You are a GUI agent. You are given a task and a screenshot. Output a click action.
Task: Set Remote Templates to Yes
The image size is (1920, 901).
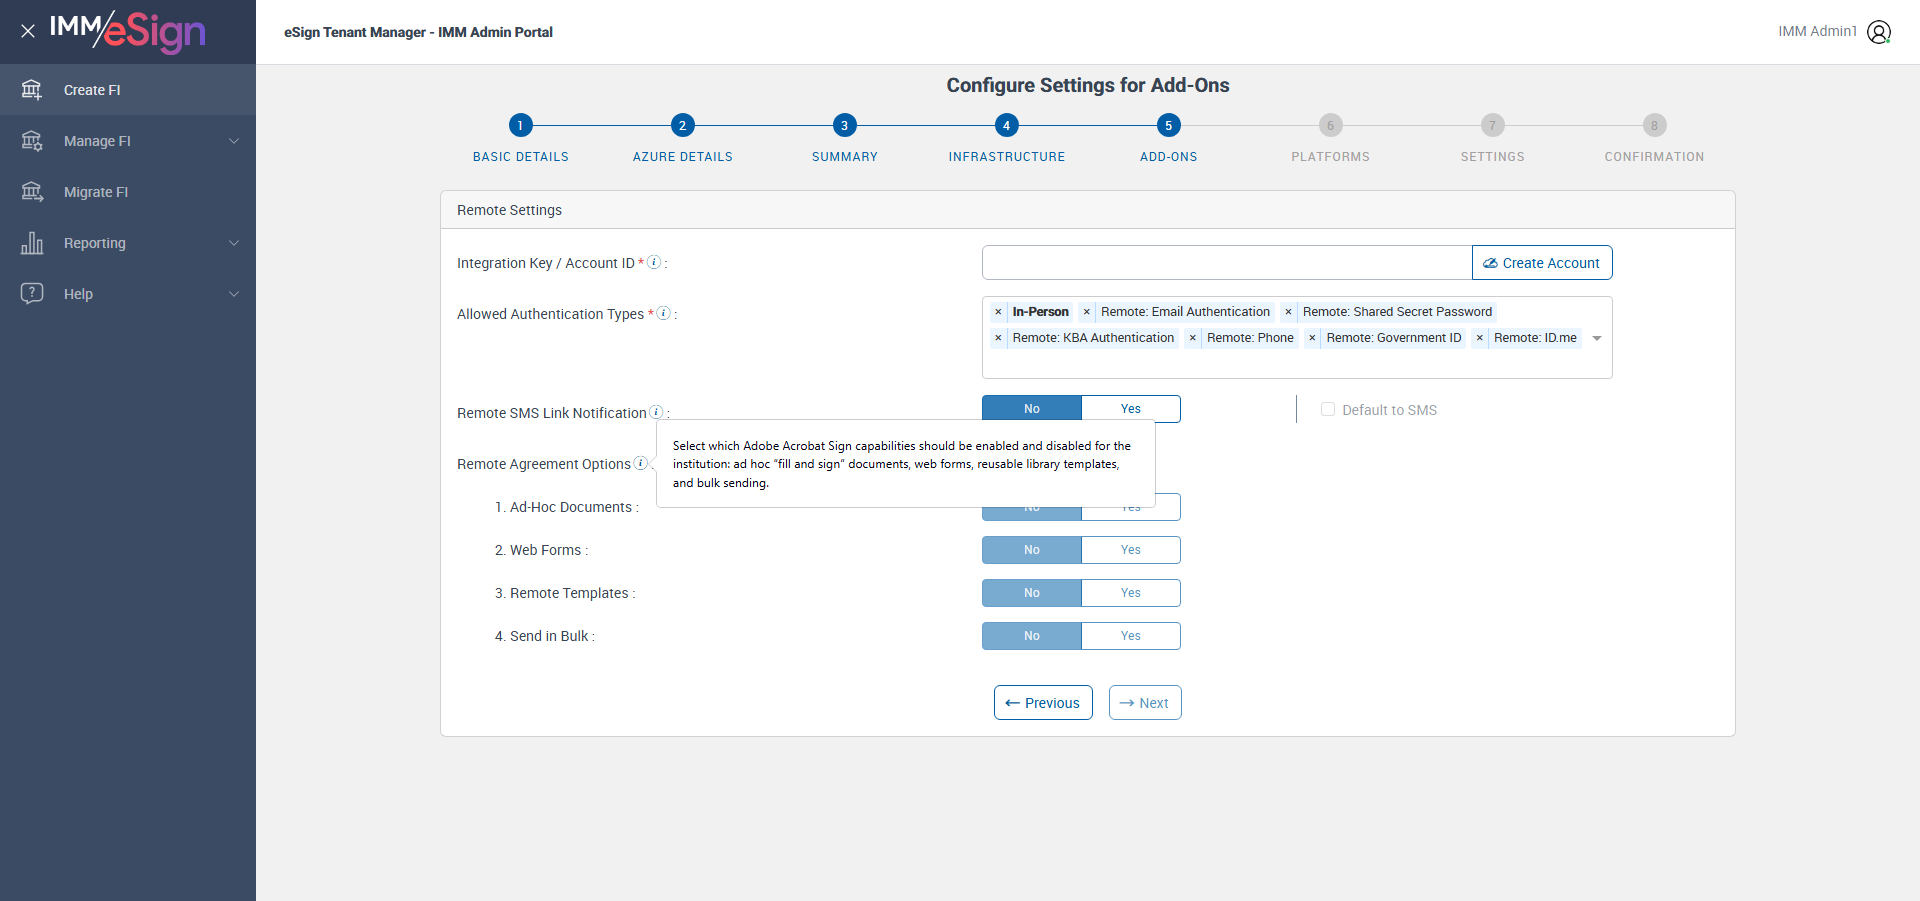(1131, 593)
